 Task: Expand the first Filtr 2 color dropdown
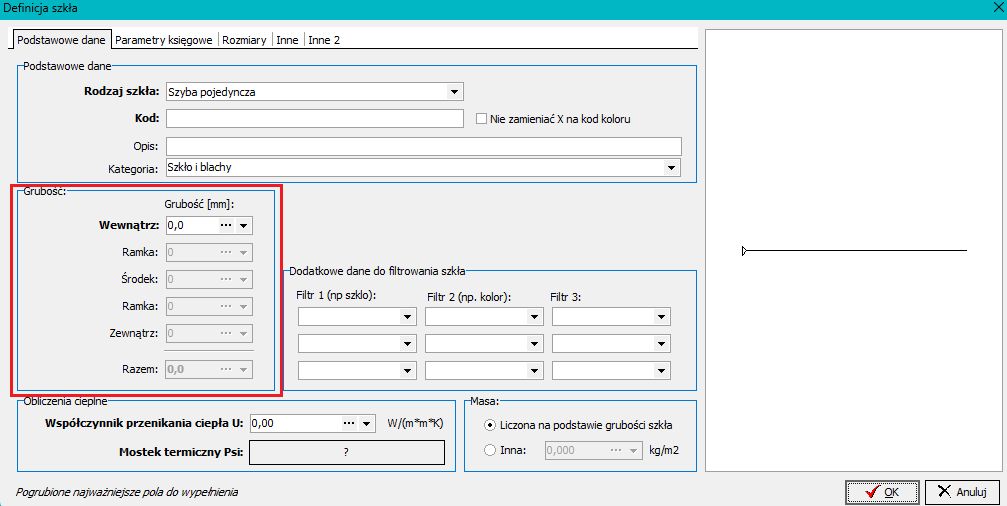tap(534, 317)
